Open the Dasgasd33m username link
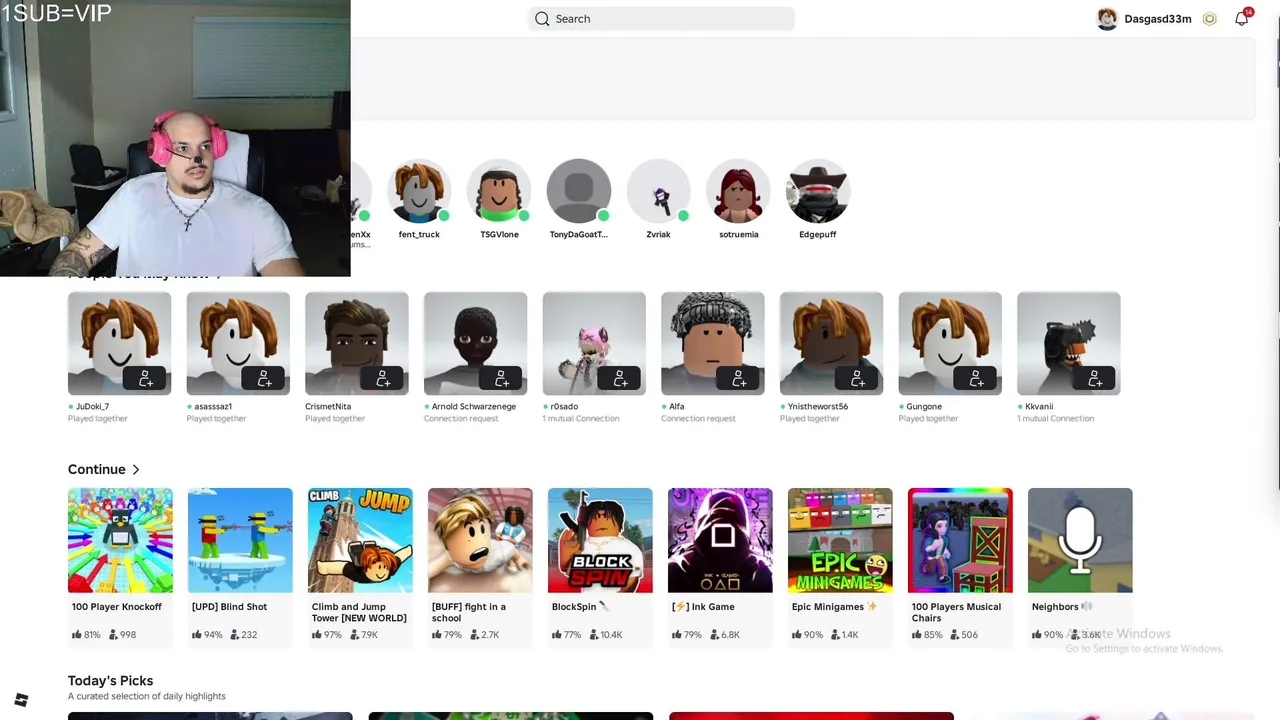This screenshot has width=1280, height=720. tap(1158, 19)
